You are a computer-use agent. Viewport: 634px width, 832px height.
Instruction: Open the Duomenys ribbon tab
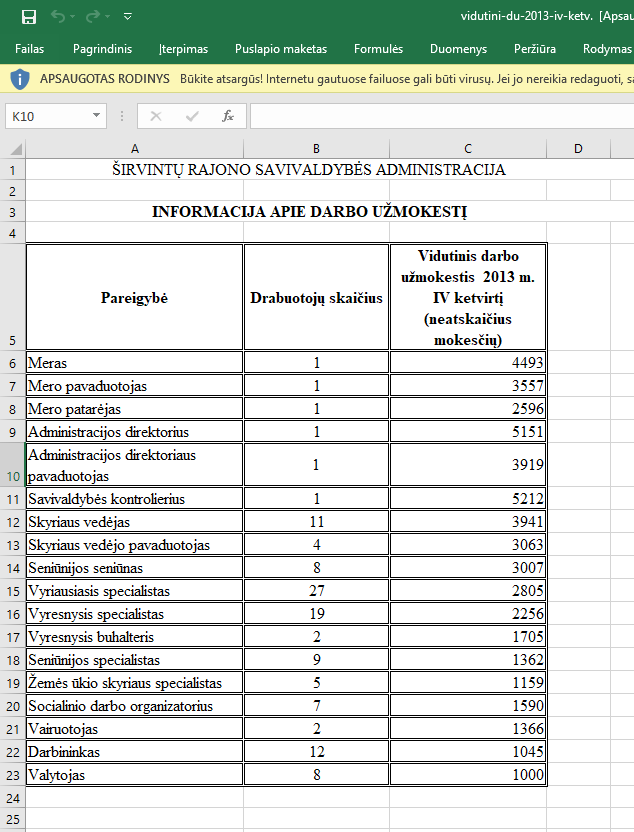pos(458,49)
